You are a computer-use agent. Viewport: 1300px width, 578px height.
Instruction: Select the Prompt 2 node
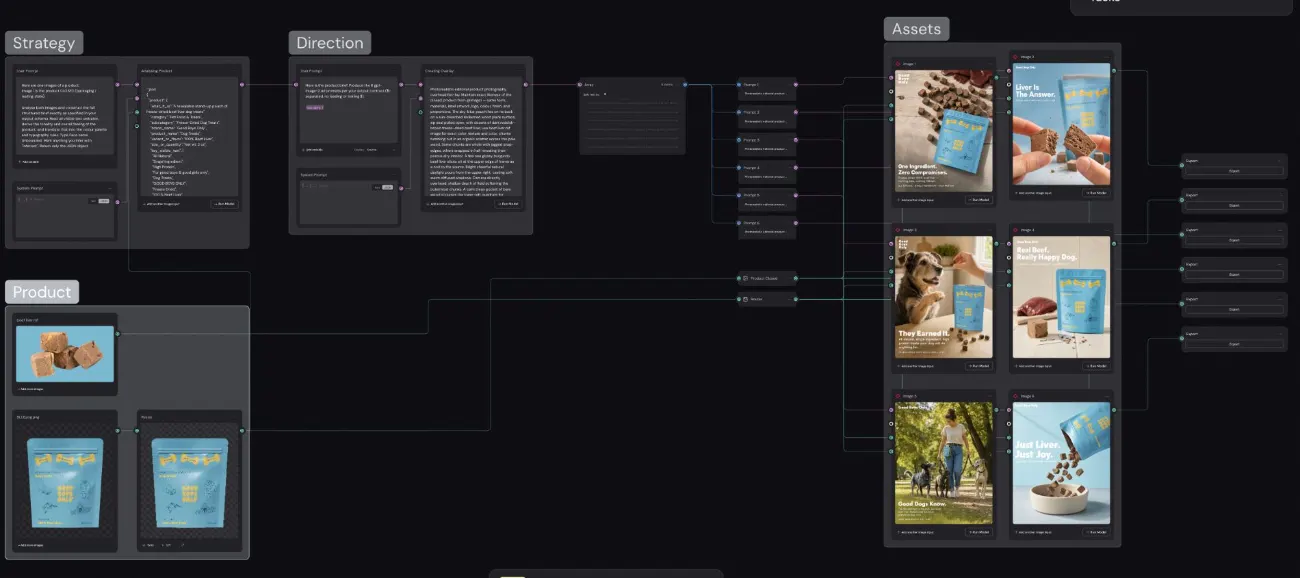(x=767, y=116)
